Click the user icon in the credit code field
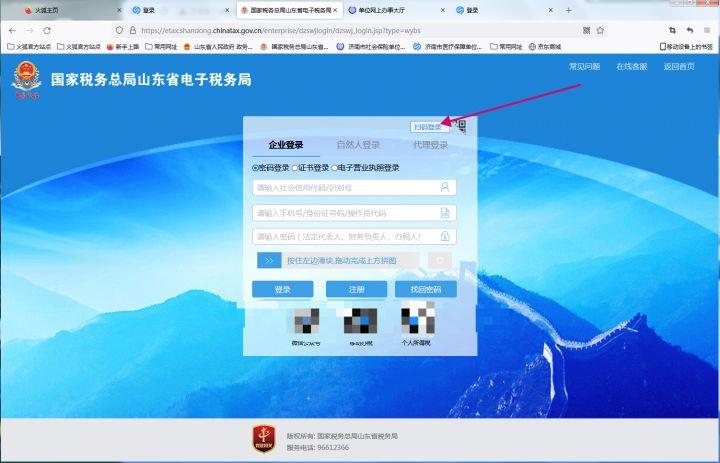The width and height of the screenshot is (720, 463). 444,187
